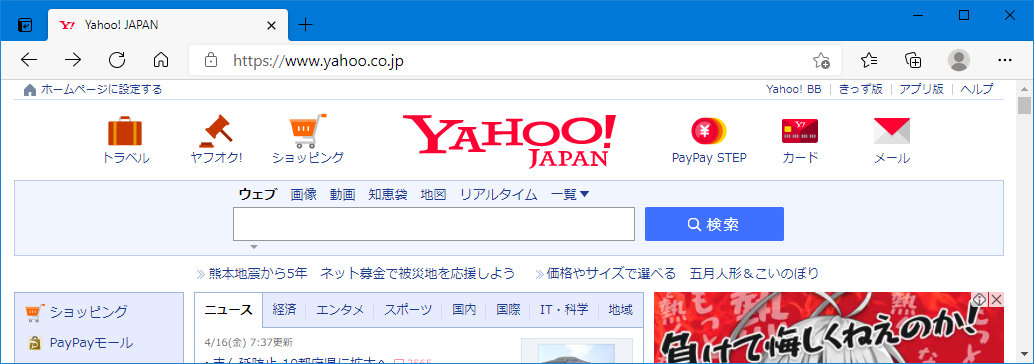This screenshot has width=1034, height=364.
Task: Select the 地図 search tab
Action: pos(433,195)
